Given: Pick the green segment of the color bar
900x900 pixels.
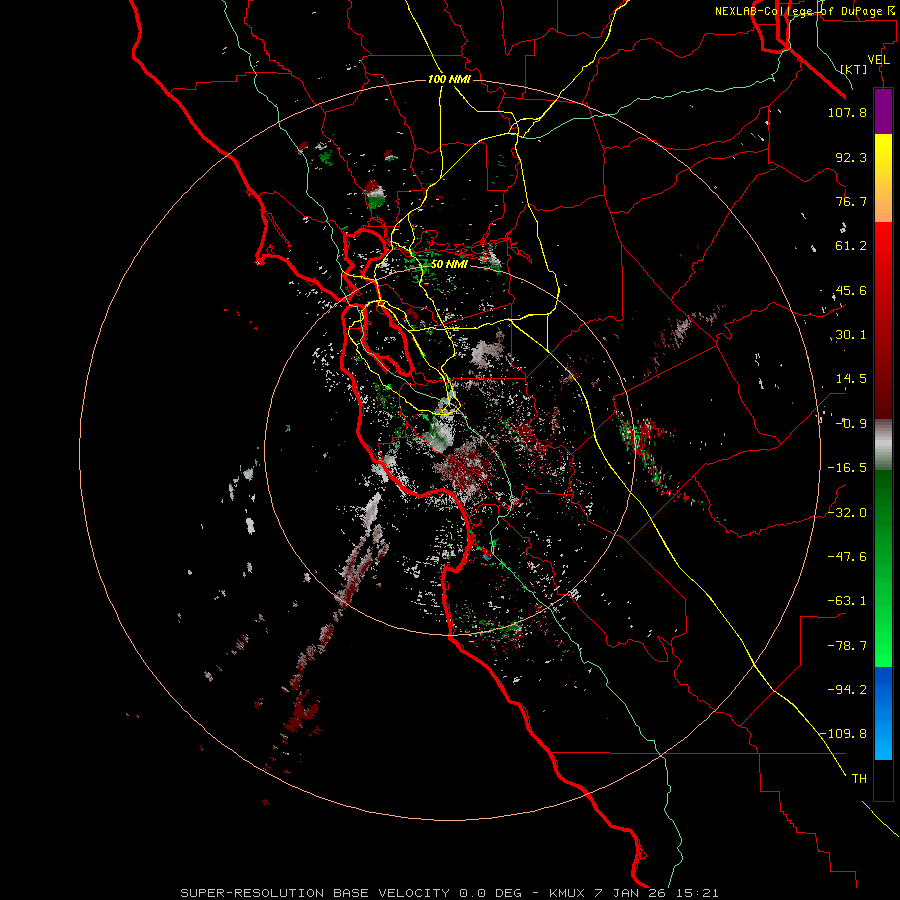Looking at the screenshot, I should [x=883, y=568].
